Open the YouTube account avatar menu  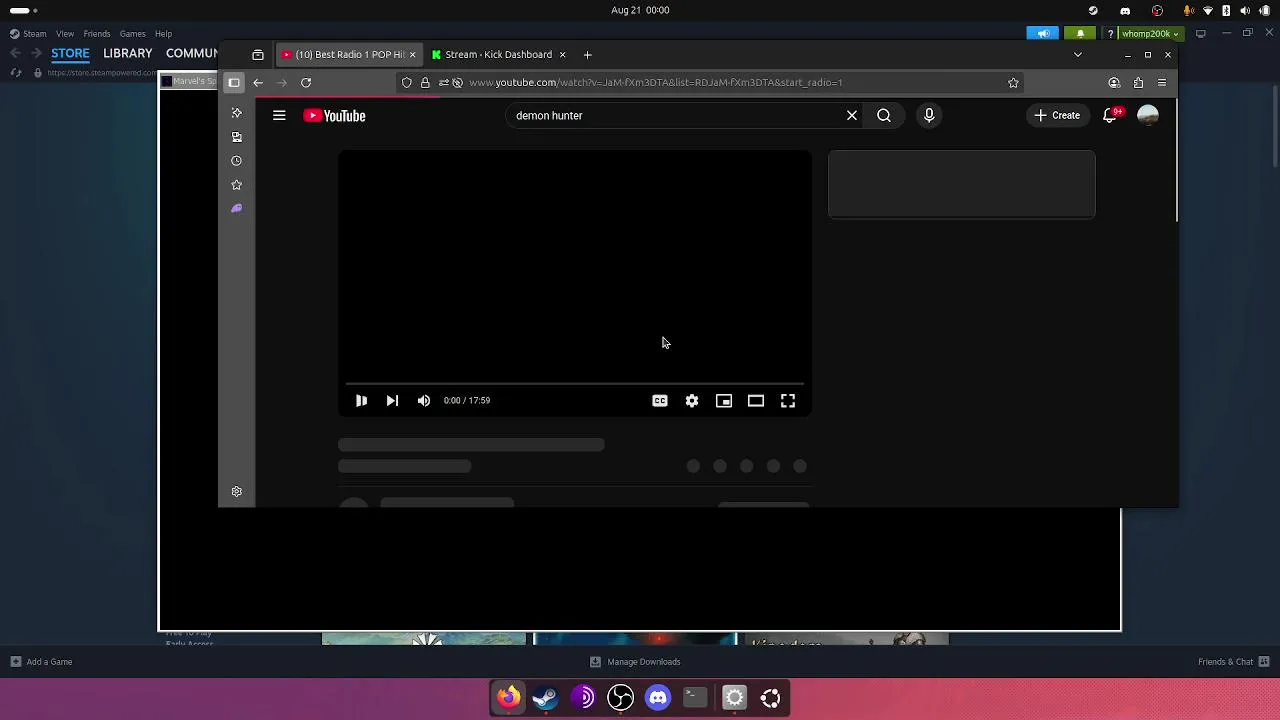(1148, 116)
